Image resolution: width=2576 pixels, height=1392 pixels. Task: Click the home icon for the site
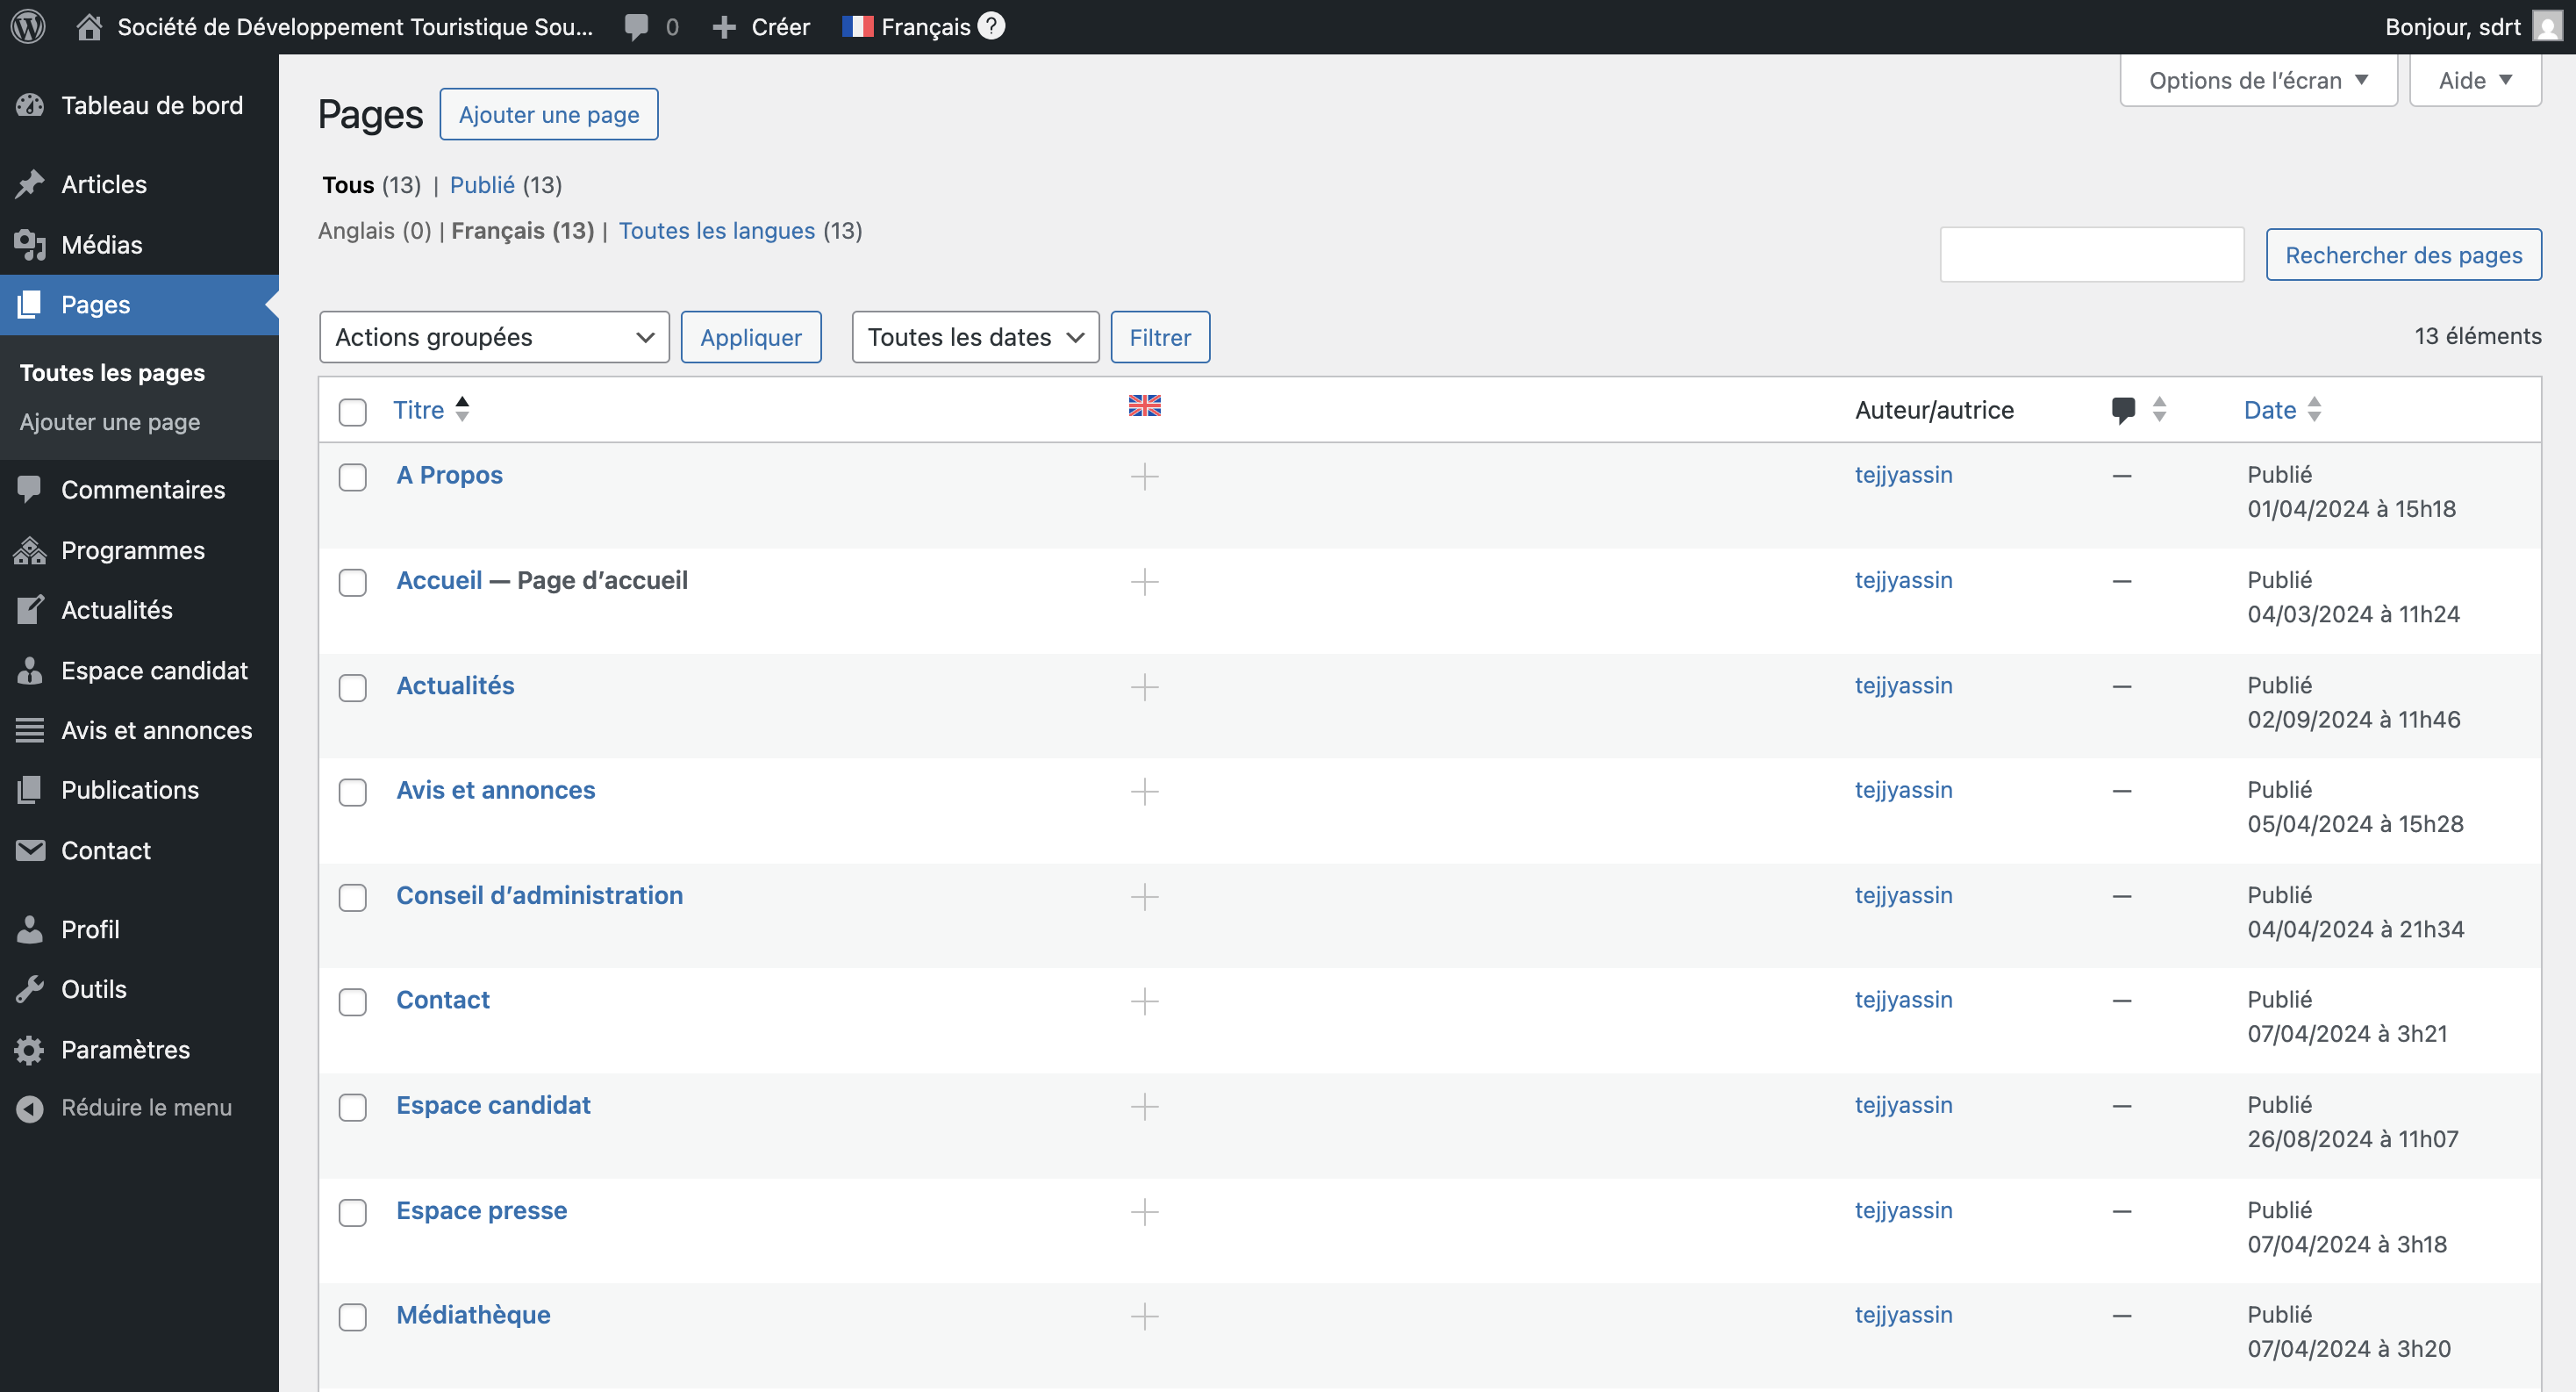click(x=89, y=26)
